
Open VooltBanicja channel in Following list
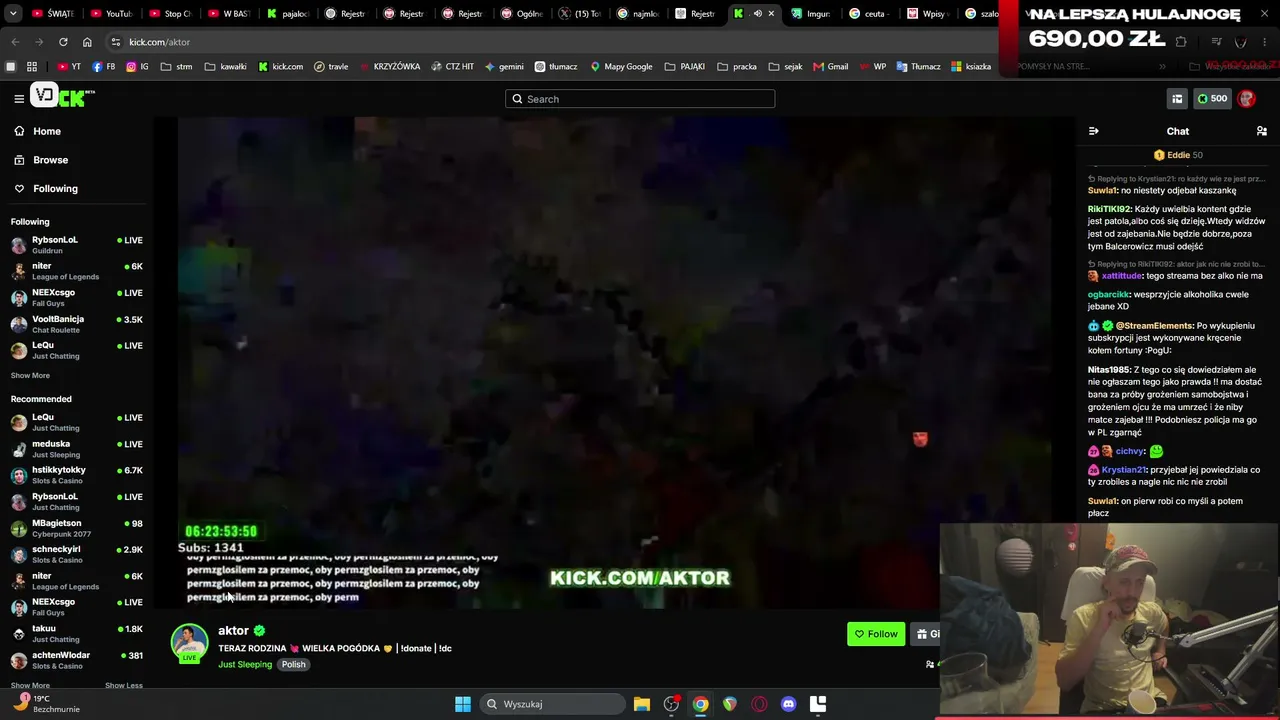tap(76, 324)
